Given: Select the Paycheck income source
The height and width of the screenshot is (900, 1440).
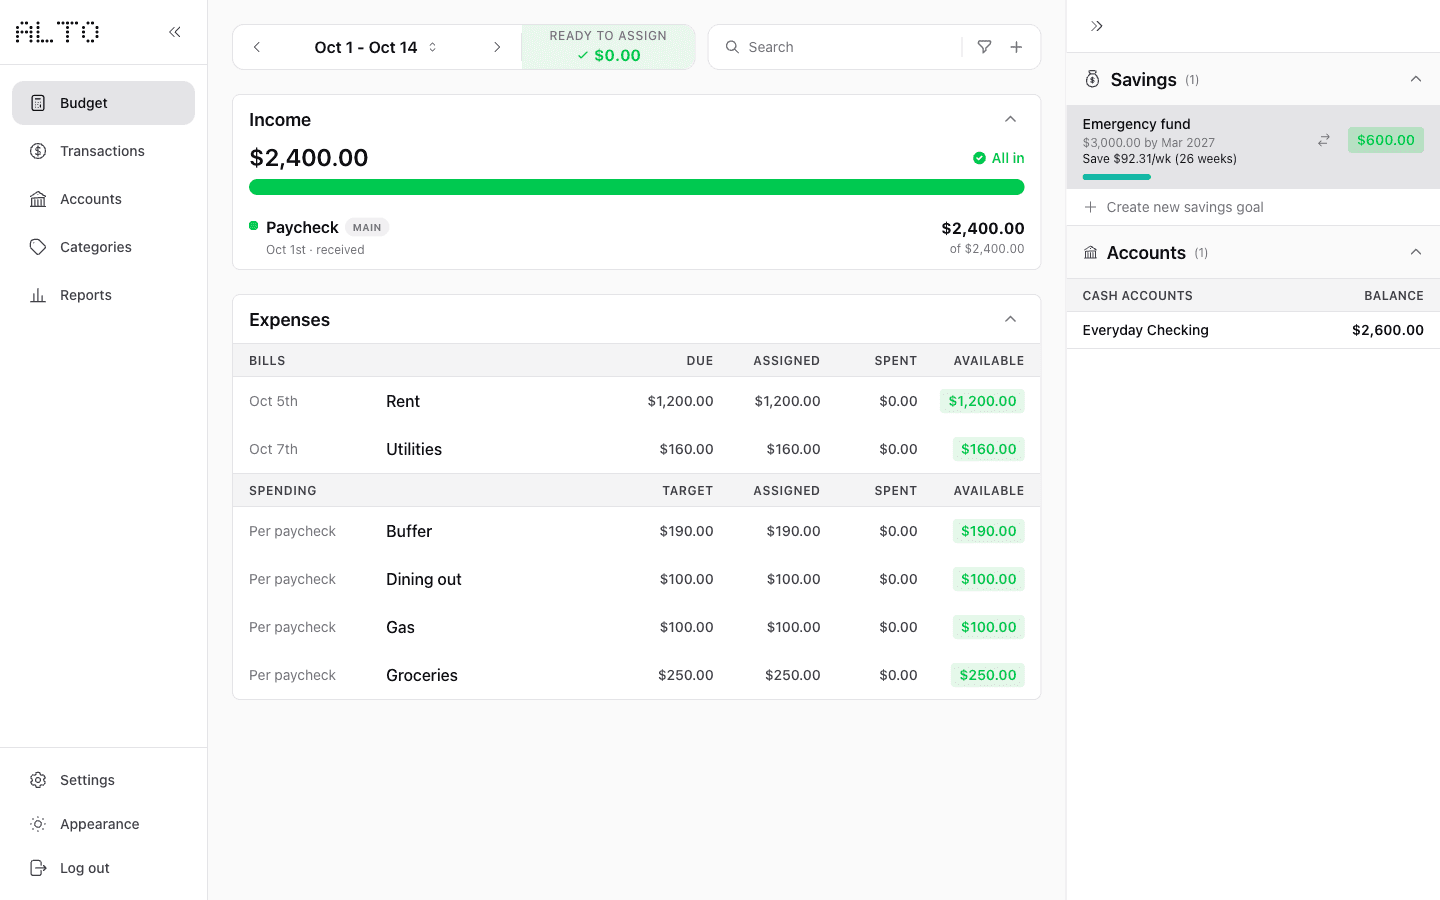Looking at the screenshot, I should [x=636, y=237].
